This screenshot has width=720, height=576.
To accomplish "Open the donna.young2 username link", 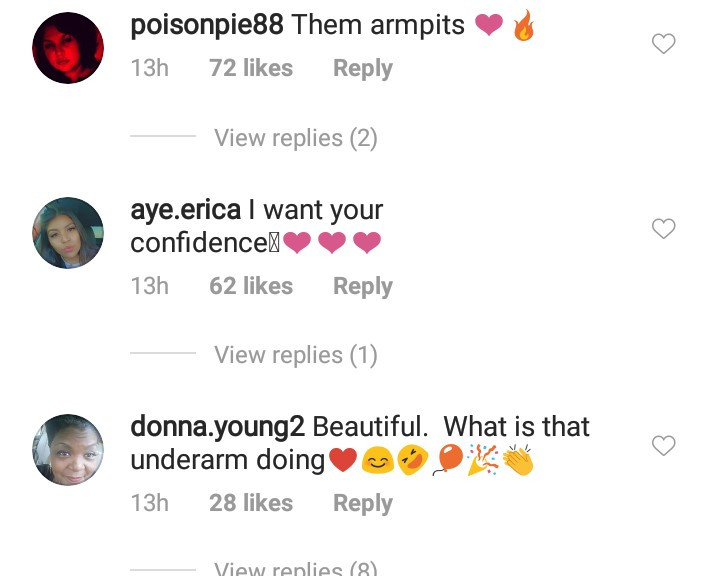I will click(x=217, y=427).
